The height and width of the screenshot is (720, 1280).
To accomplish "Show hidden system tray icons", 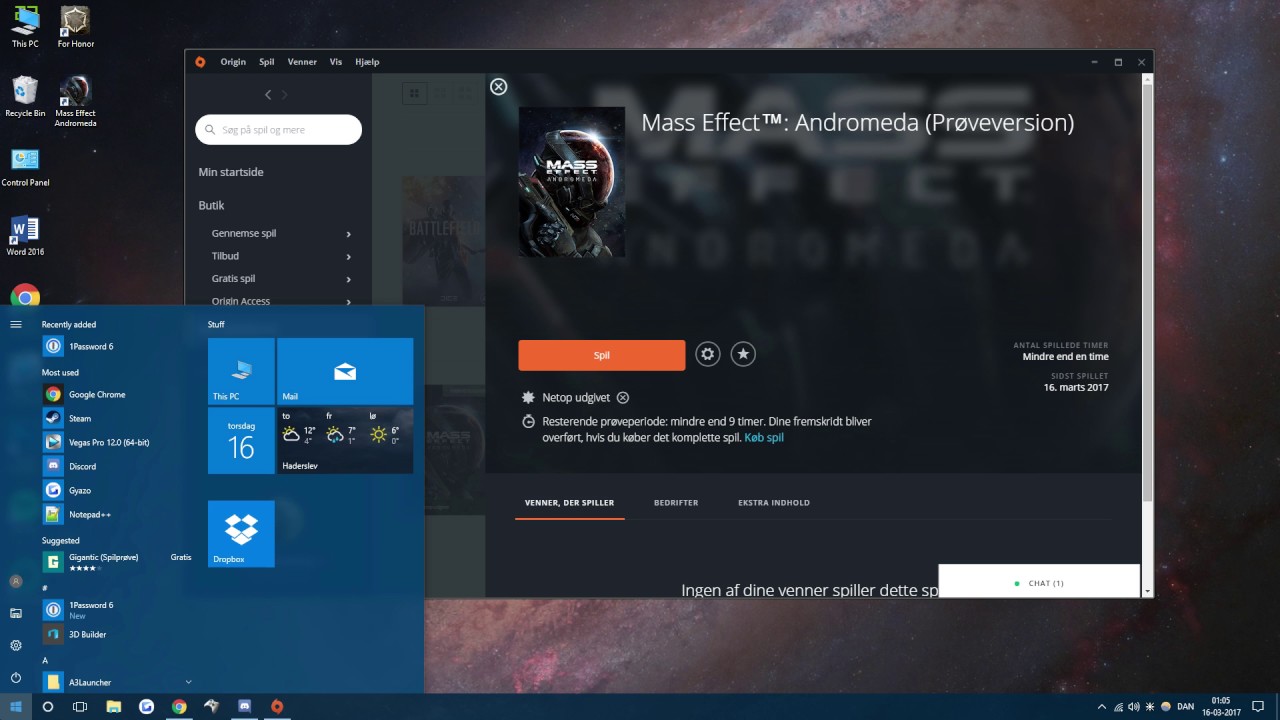I will tap(1102, 706).
